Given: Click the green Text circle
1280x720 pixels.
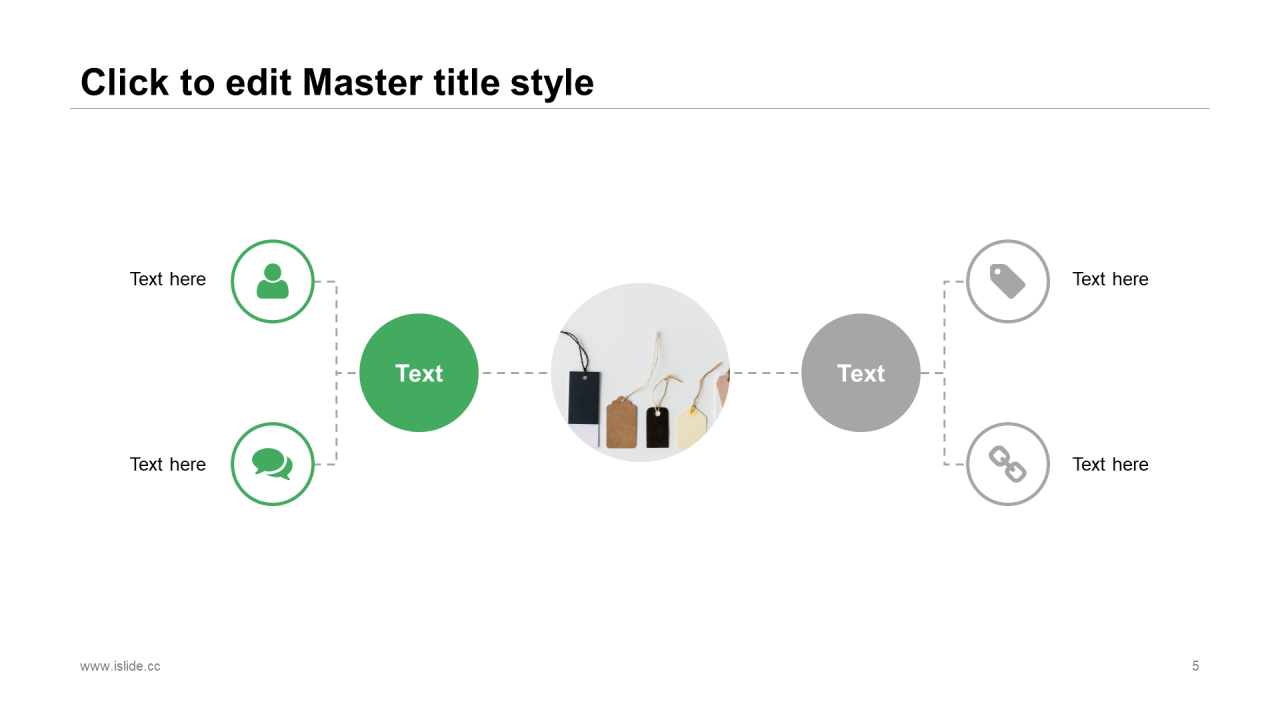Looking at the screenshot, I should point(419,373).
